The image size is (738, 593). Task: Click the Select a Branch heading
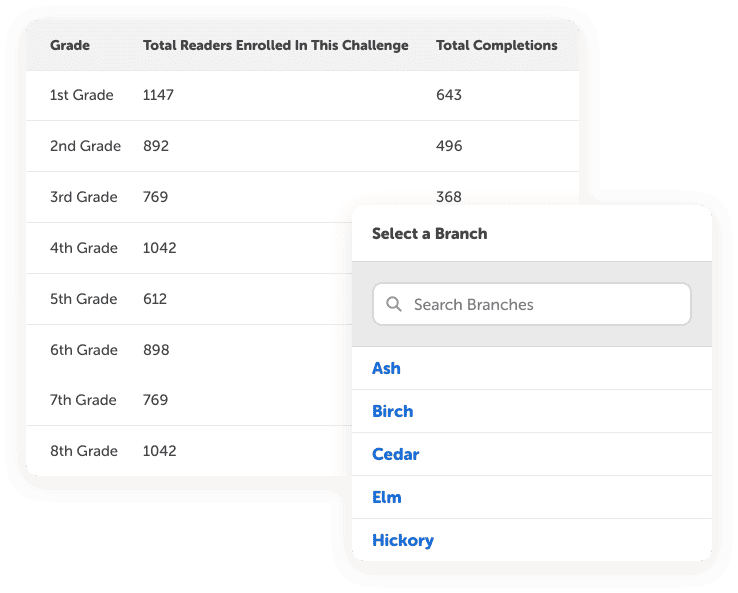point(429,233)
